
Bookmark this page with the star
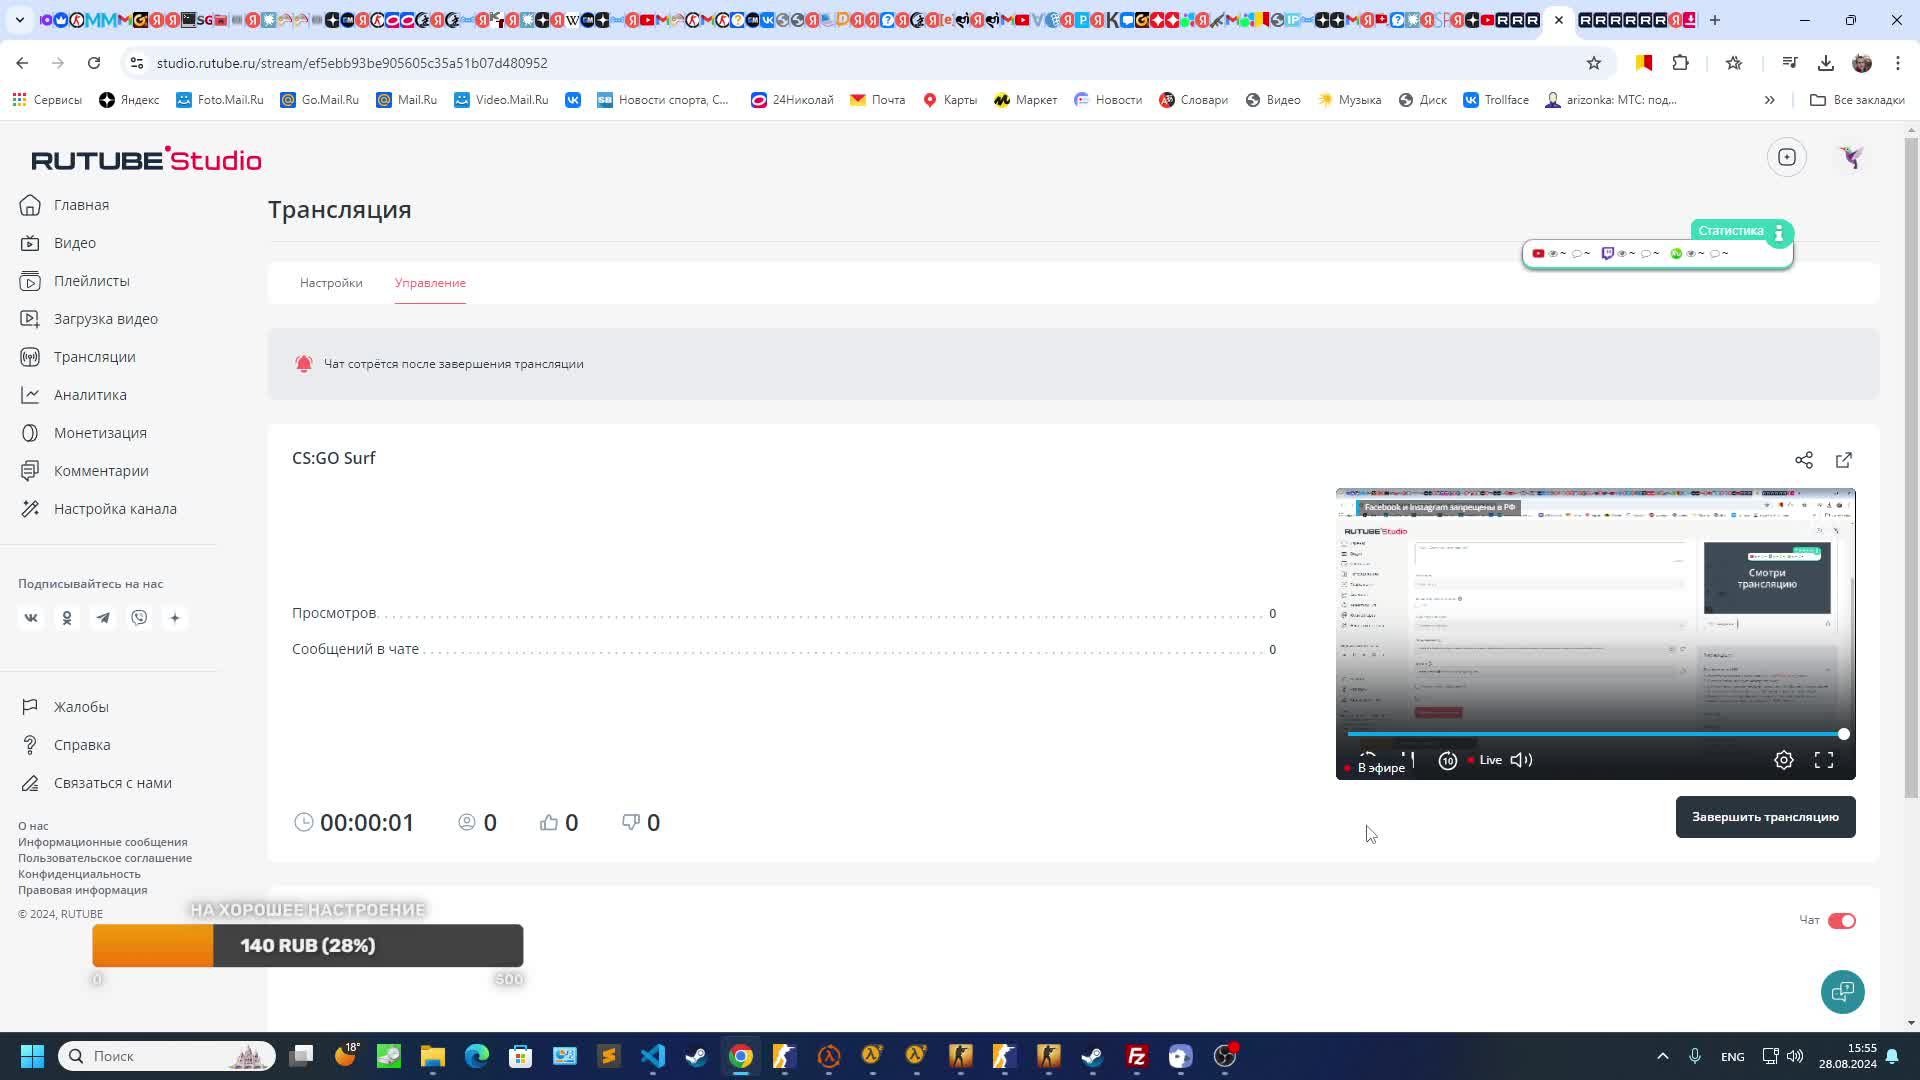(1594, 63)
